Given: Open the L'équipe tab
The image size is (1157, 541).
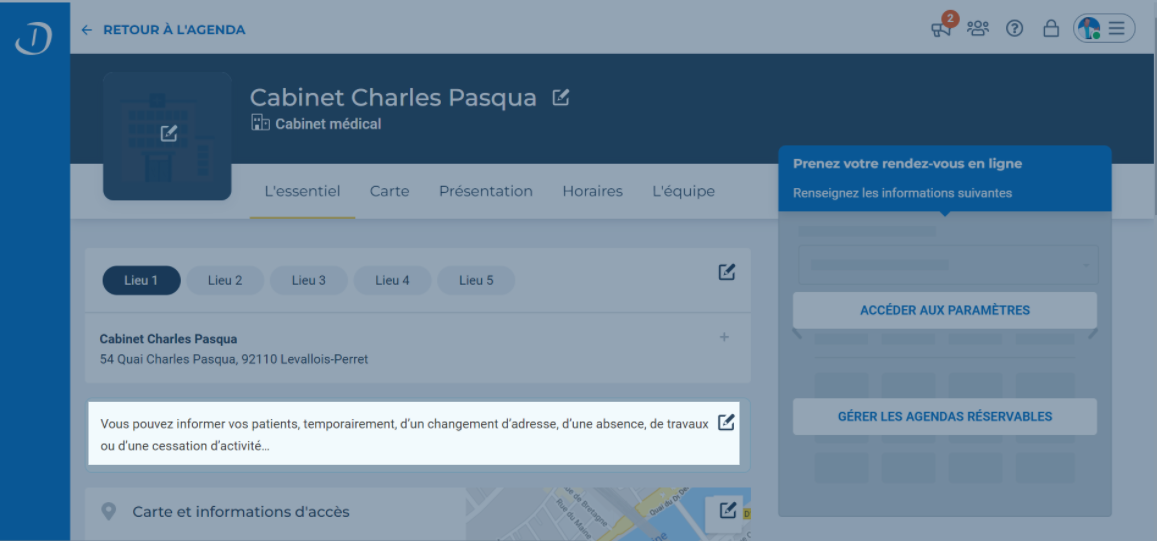Looking at the screenshot, I should click(x=683, y=191).
